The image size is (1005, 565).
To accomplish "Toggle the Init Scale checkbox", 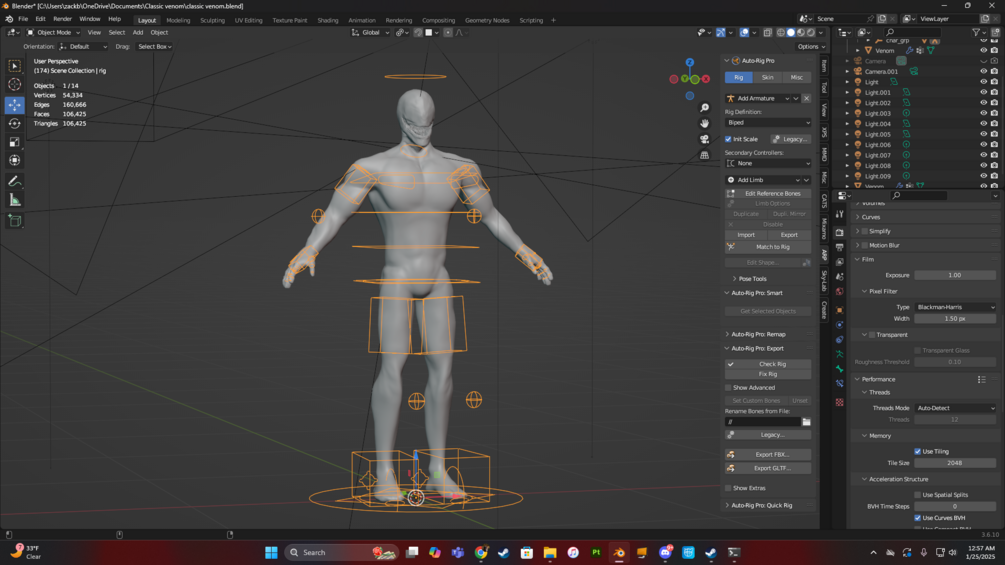I will pyautogui.click(x=728, y=139).
